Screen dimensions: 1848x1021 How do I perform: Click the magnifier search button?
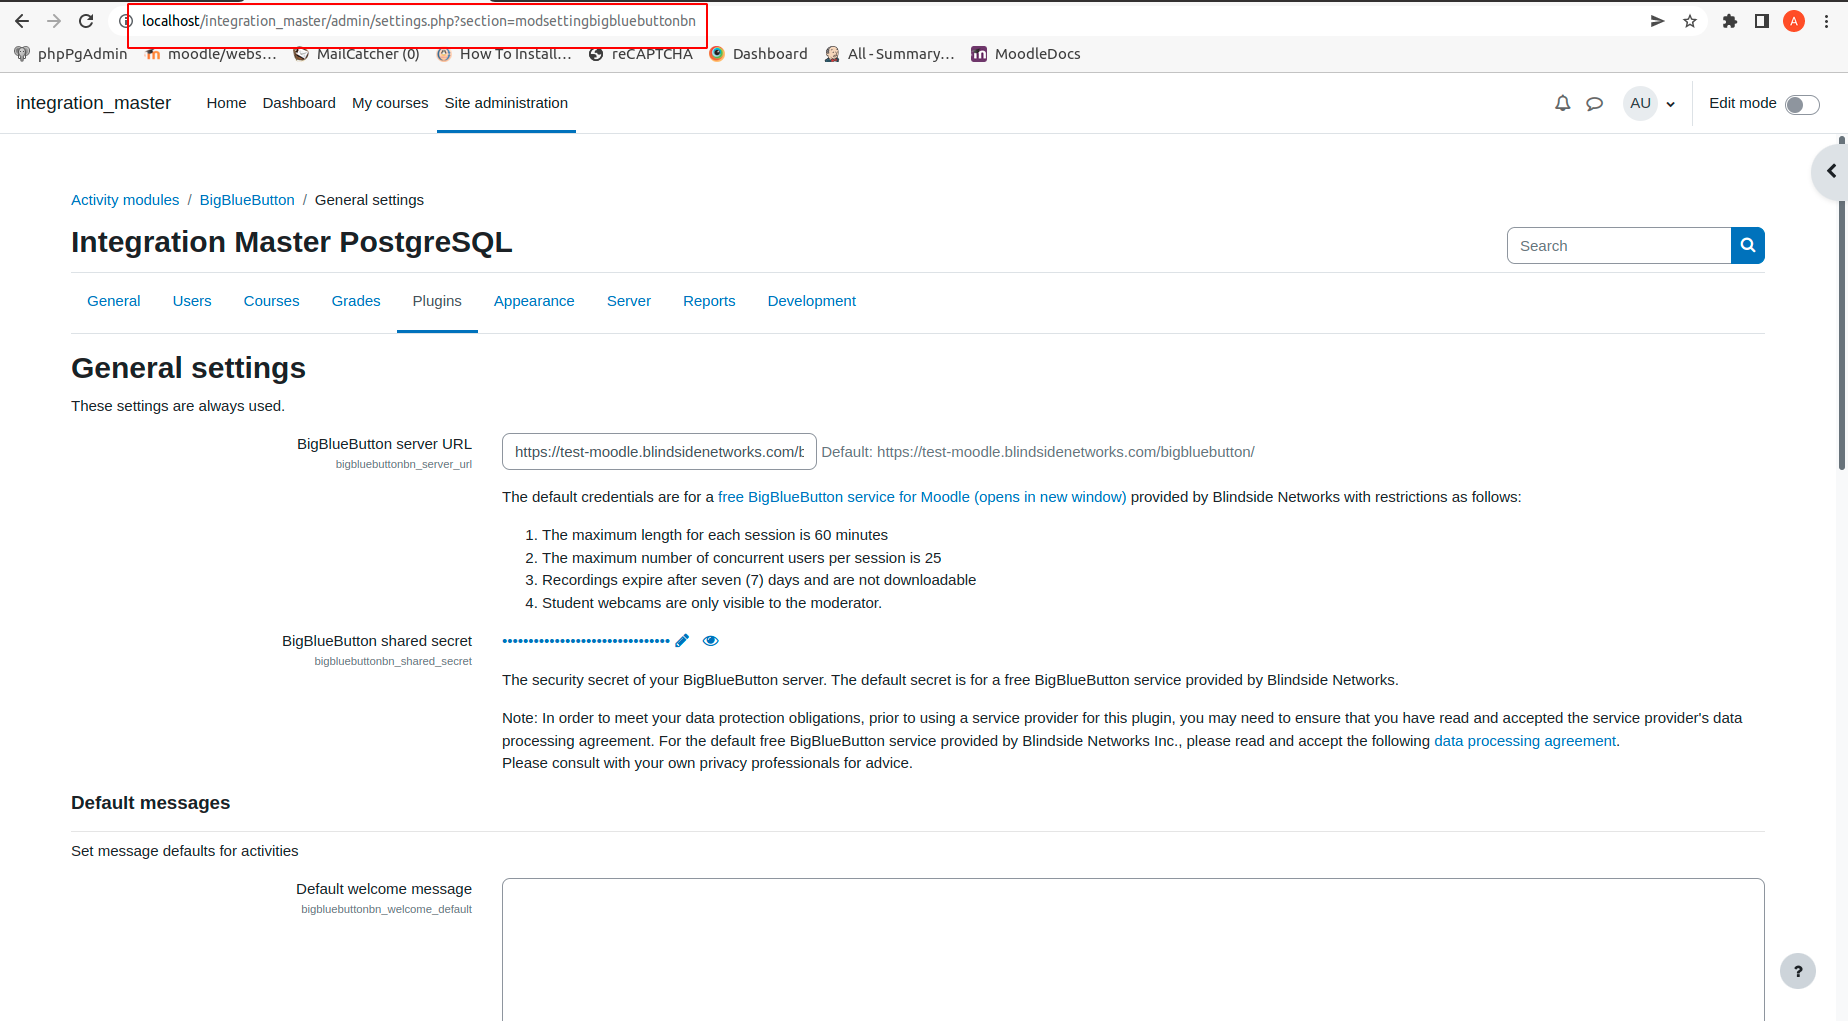click(1748, 246)
